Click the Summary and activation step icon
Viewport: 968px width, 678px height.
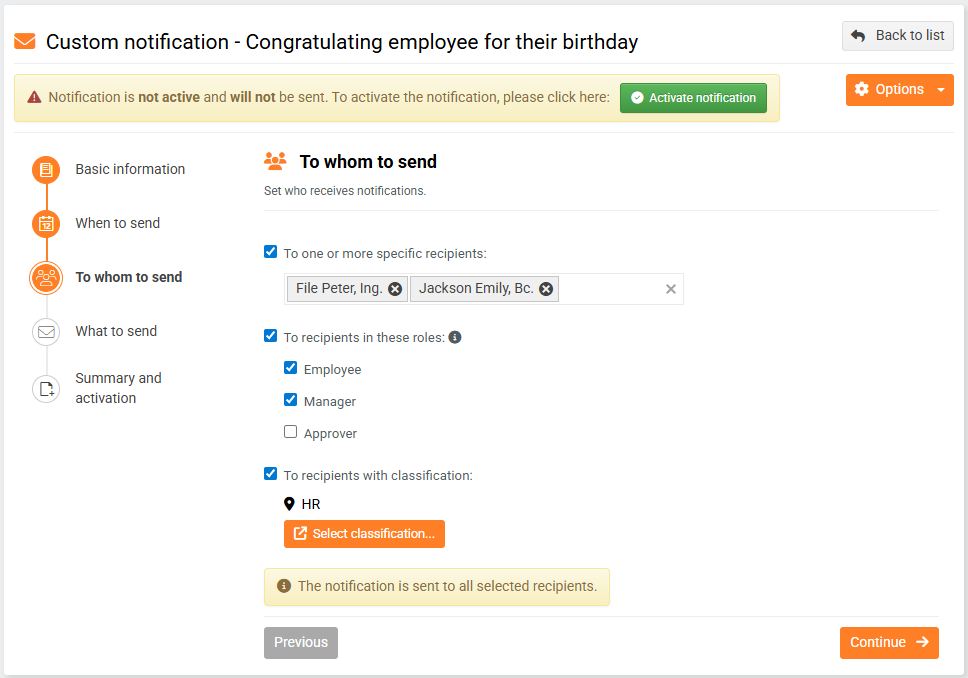46,388
